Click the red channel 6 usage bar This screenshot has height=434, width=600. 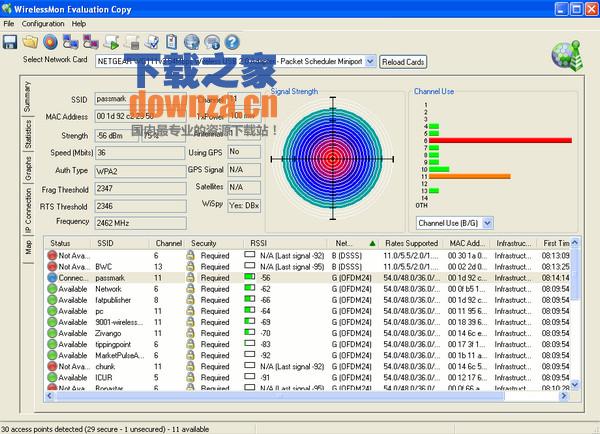coord(500,140)
